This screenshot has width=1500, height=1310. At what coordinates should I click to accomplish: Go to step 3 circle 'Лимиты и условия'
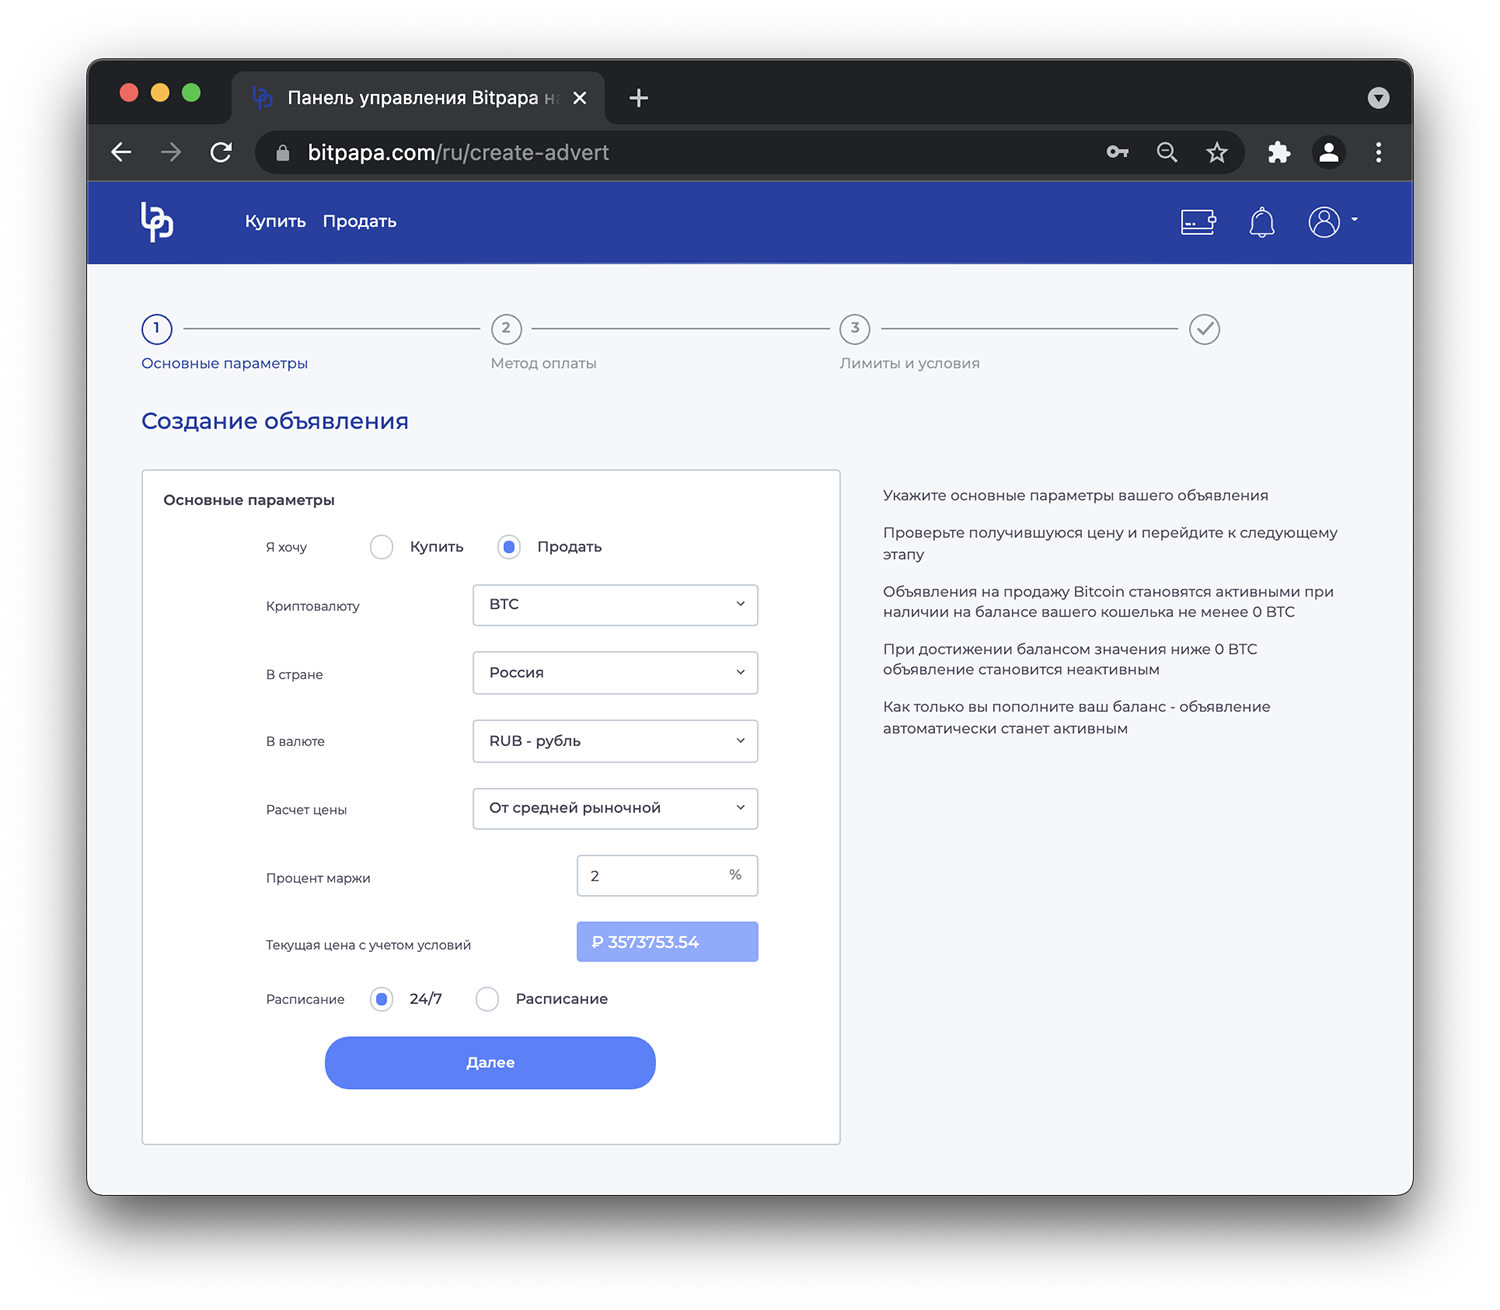tap(855, 329)
